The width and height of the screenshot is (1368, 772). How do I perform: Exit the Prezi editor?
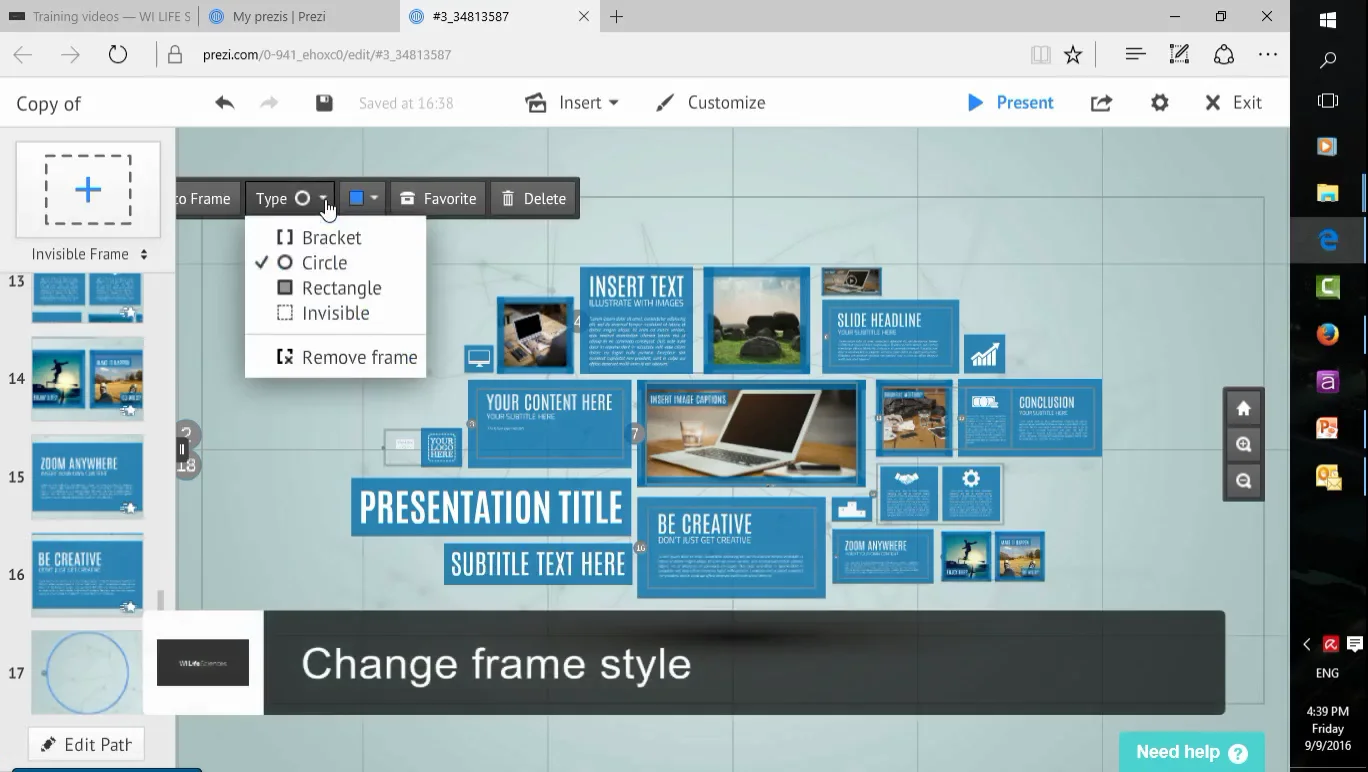pyautogui.click(x=1233, y=103)
